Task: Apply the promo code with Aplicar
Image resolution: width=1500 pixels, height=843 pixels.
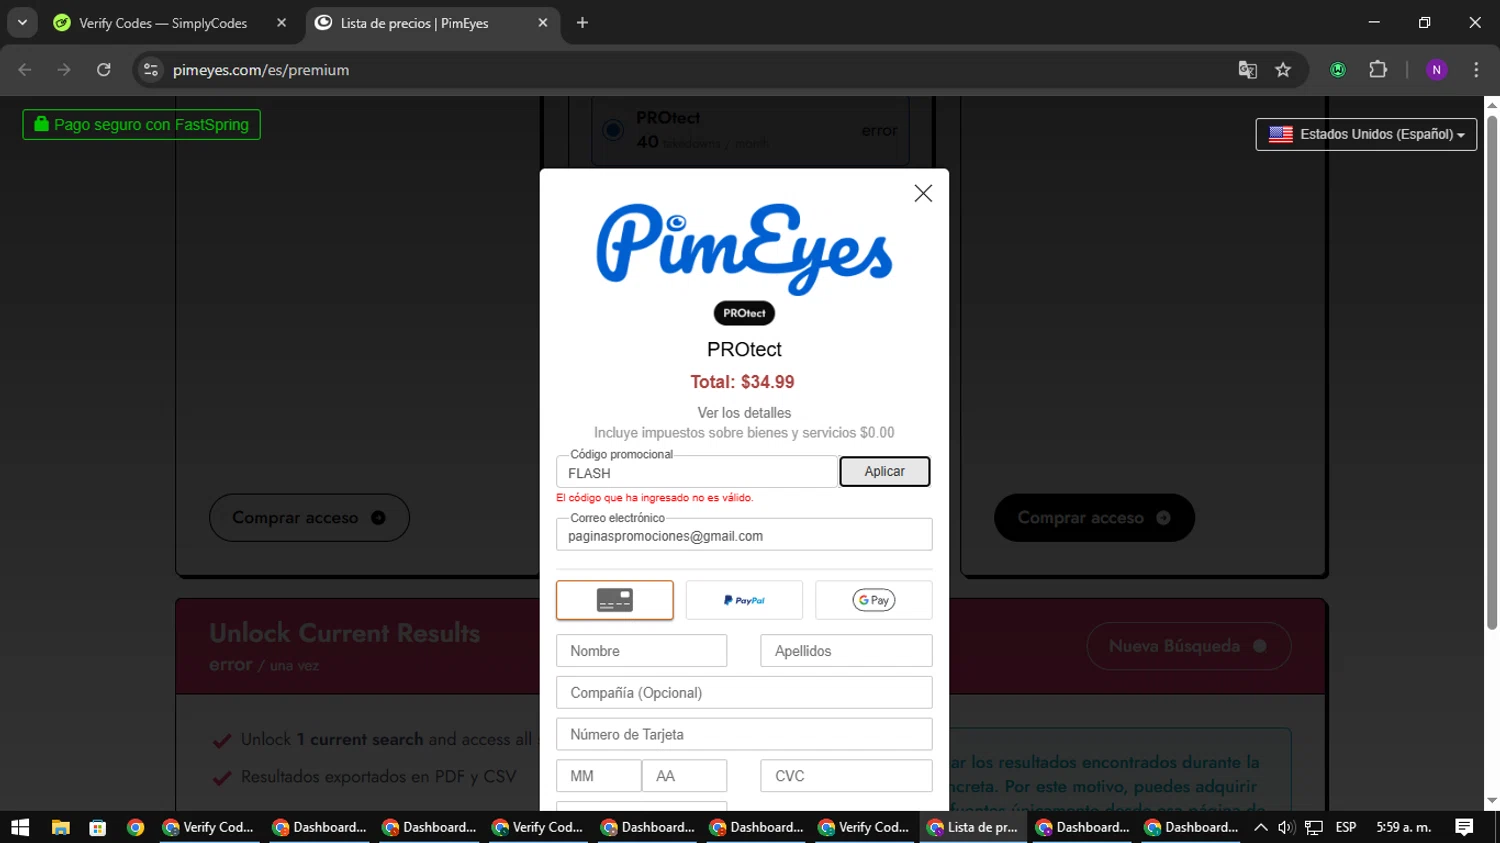Action: coord(885,472)
